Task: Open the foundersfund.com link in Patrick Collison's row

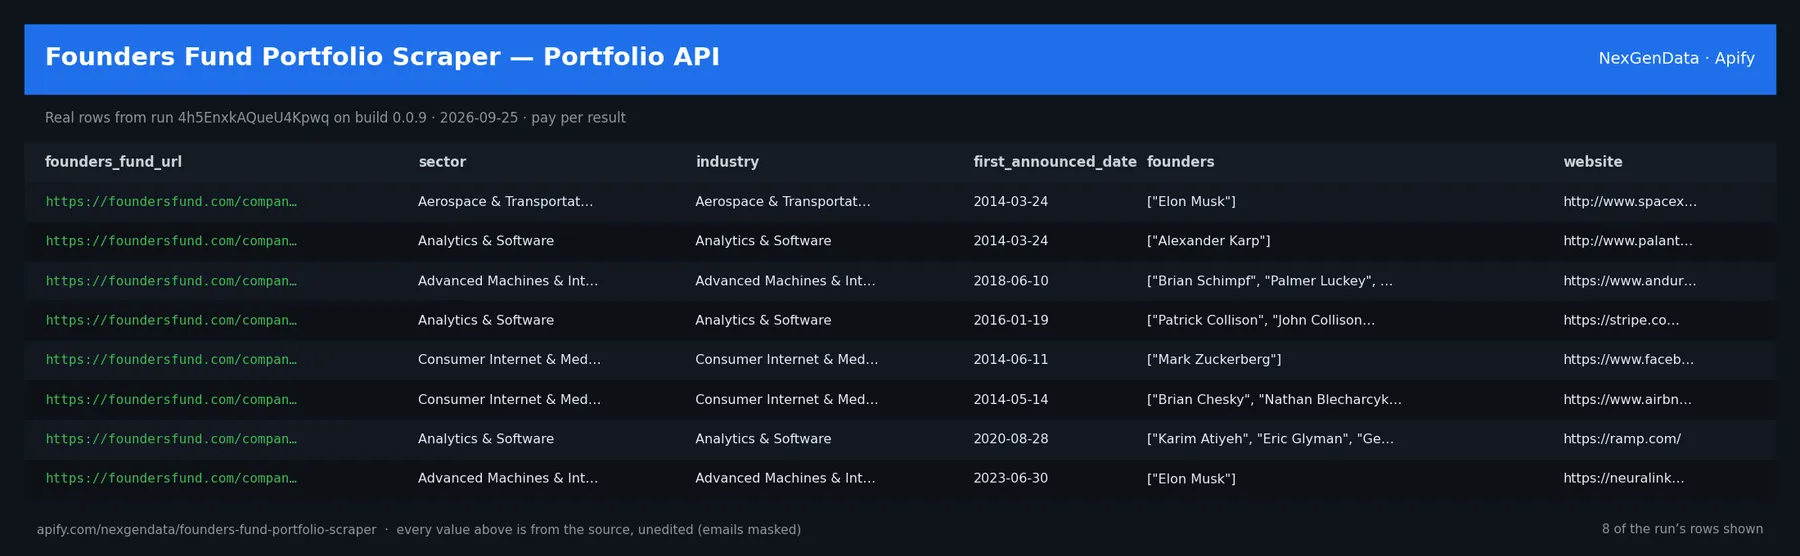Action: (x=171, y=320)
